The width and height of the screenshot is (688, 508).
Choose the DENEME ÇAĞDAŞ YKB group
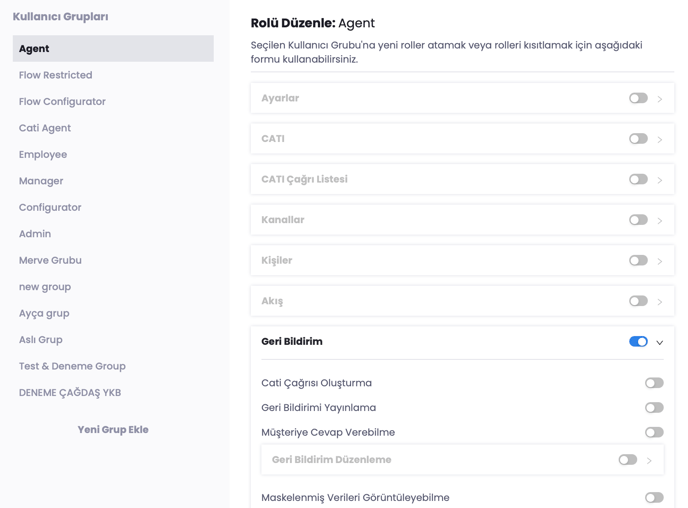click(x=70, y=393)
